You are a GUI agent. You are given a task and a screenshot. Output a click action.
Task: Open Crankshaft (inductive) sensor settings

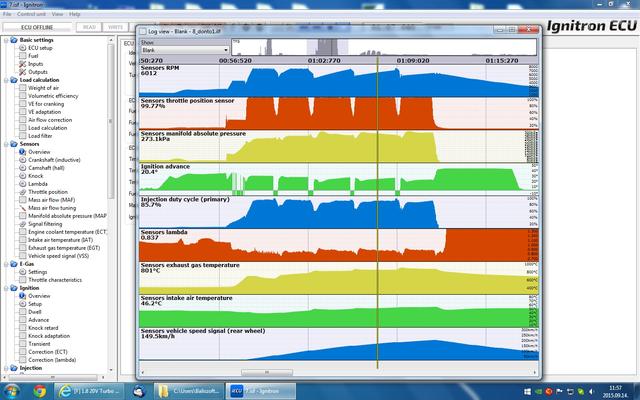click(x=54, y=160)
